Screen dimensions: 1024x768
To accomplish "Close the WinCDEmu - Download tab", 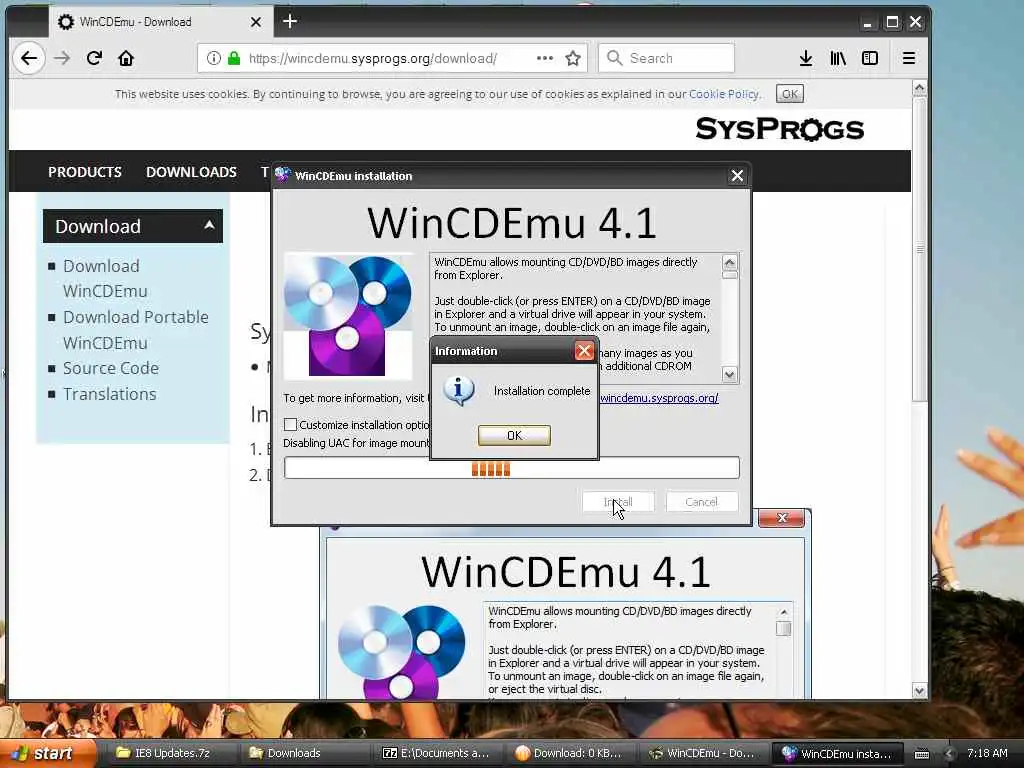I will pos(256,22).
